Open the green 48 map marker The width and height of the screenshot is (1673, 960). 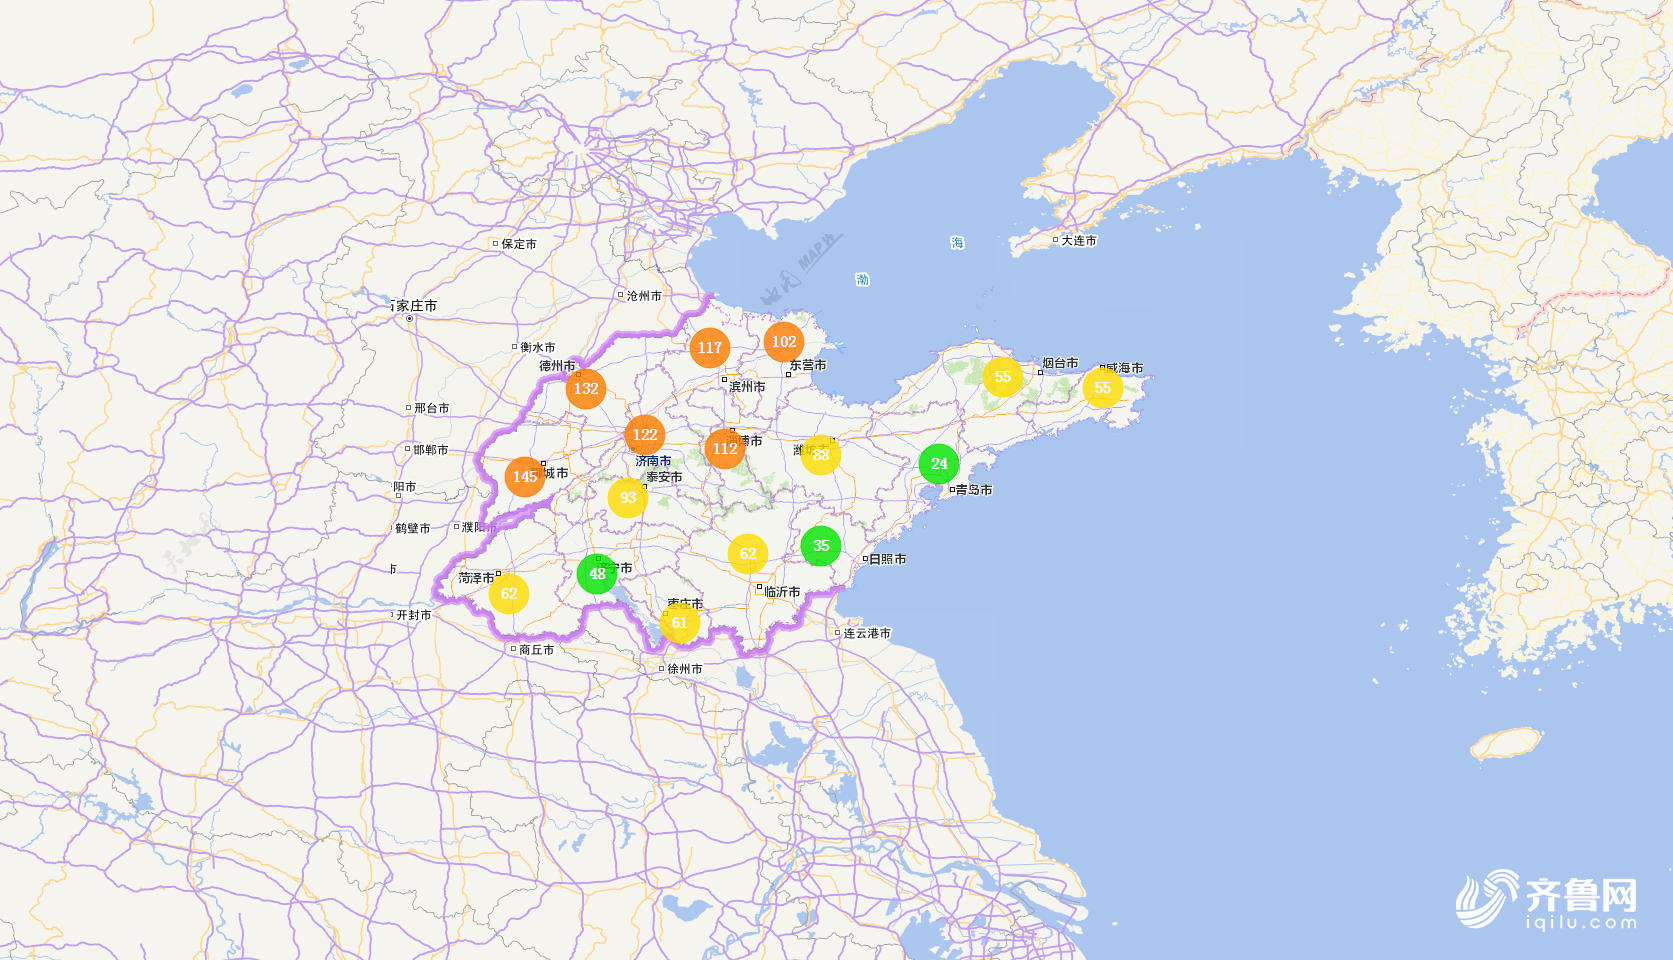coord(597,574)
